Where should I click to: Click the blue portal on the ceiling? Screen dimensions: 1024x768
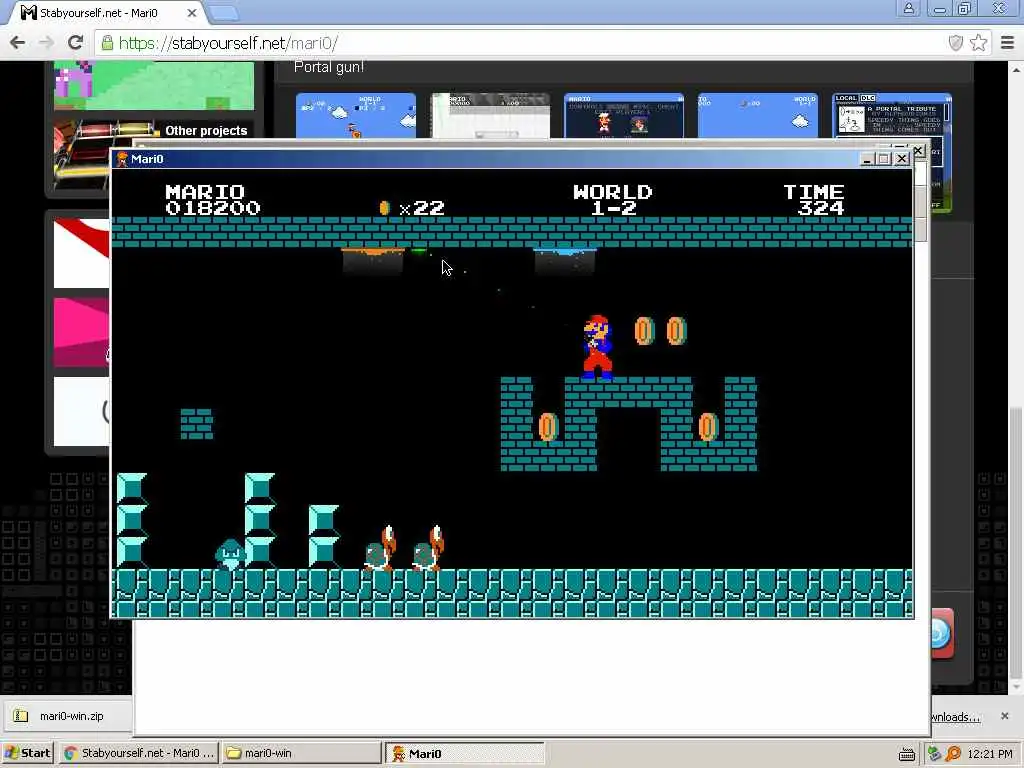pyautogui.click(x=565, y=251)
